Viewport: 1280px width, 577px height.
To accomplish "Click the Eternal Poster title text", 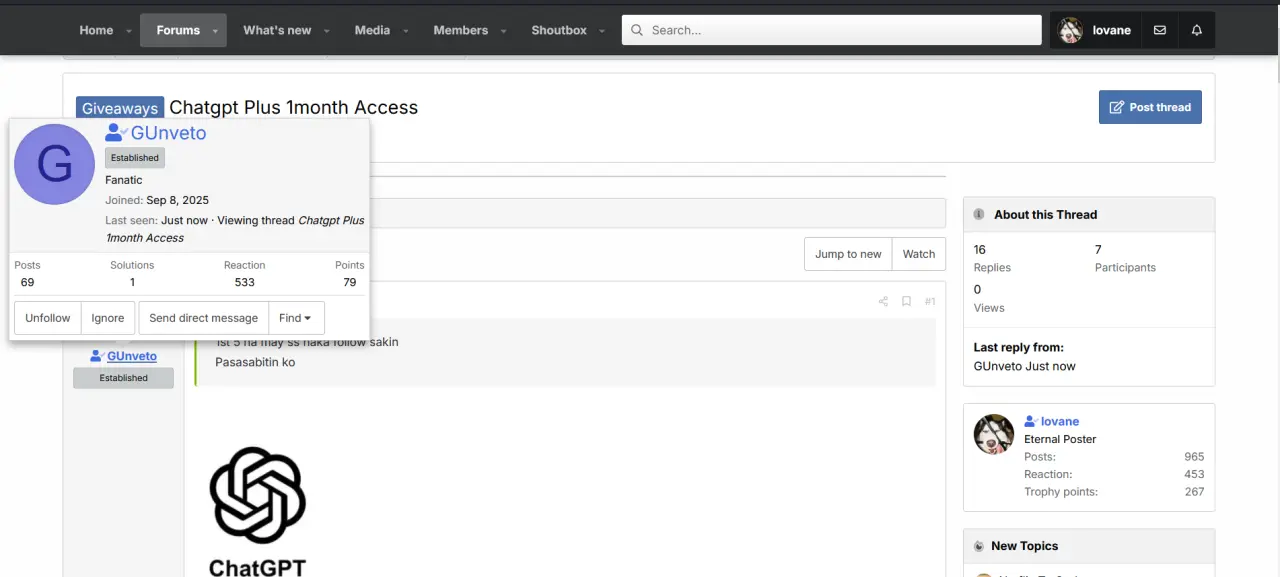I will click(x=1060, y=439).
